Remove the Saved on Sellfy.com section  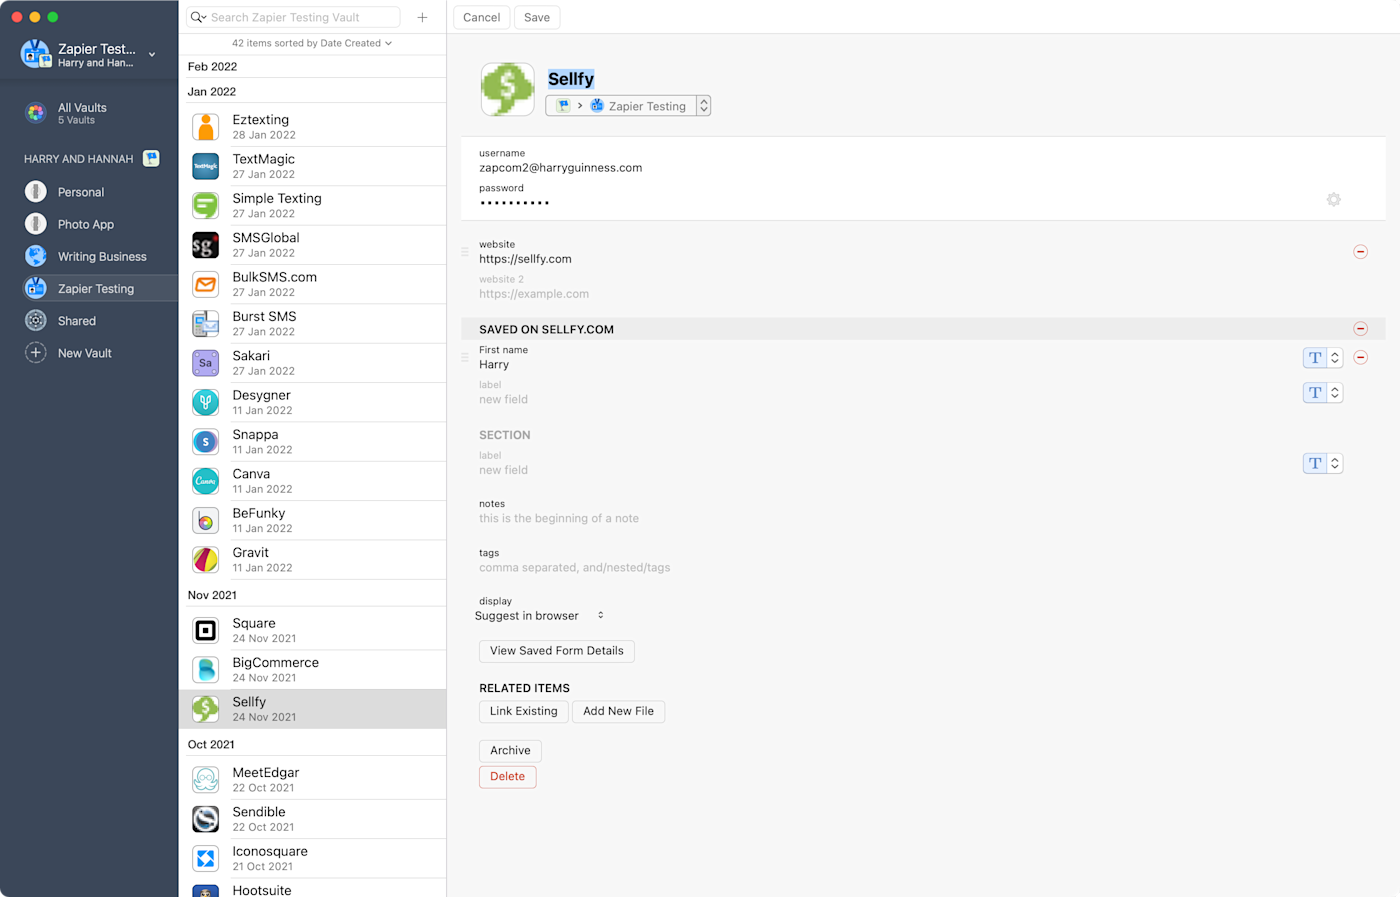(x=1360, y=329)
